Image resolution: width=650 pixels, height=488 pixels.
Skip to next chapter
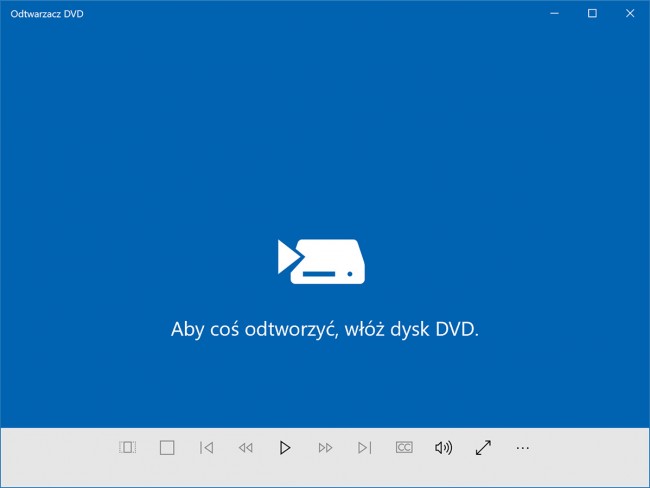364,447
